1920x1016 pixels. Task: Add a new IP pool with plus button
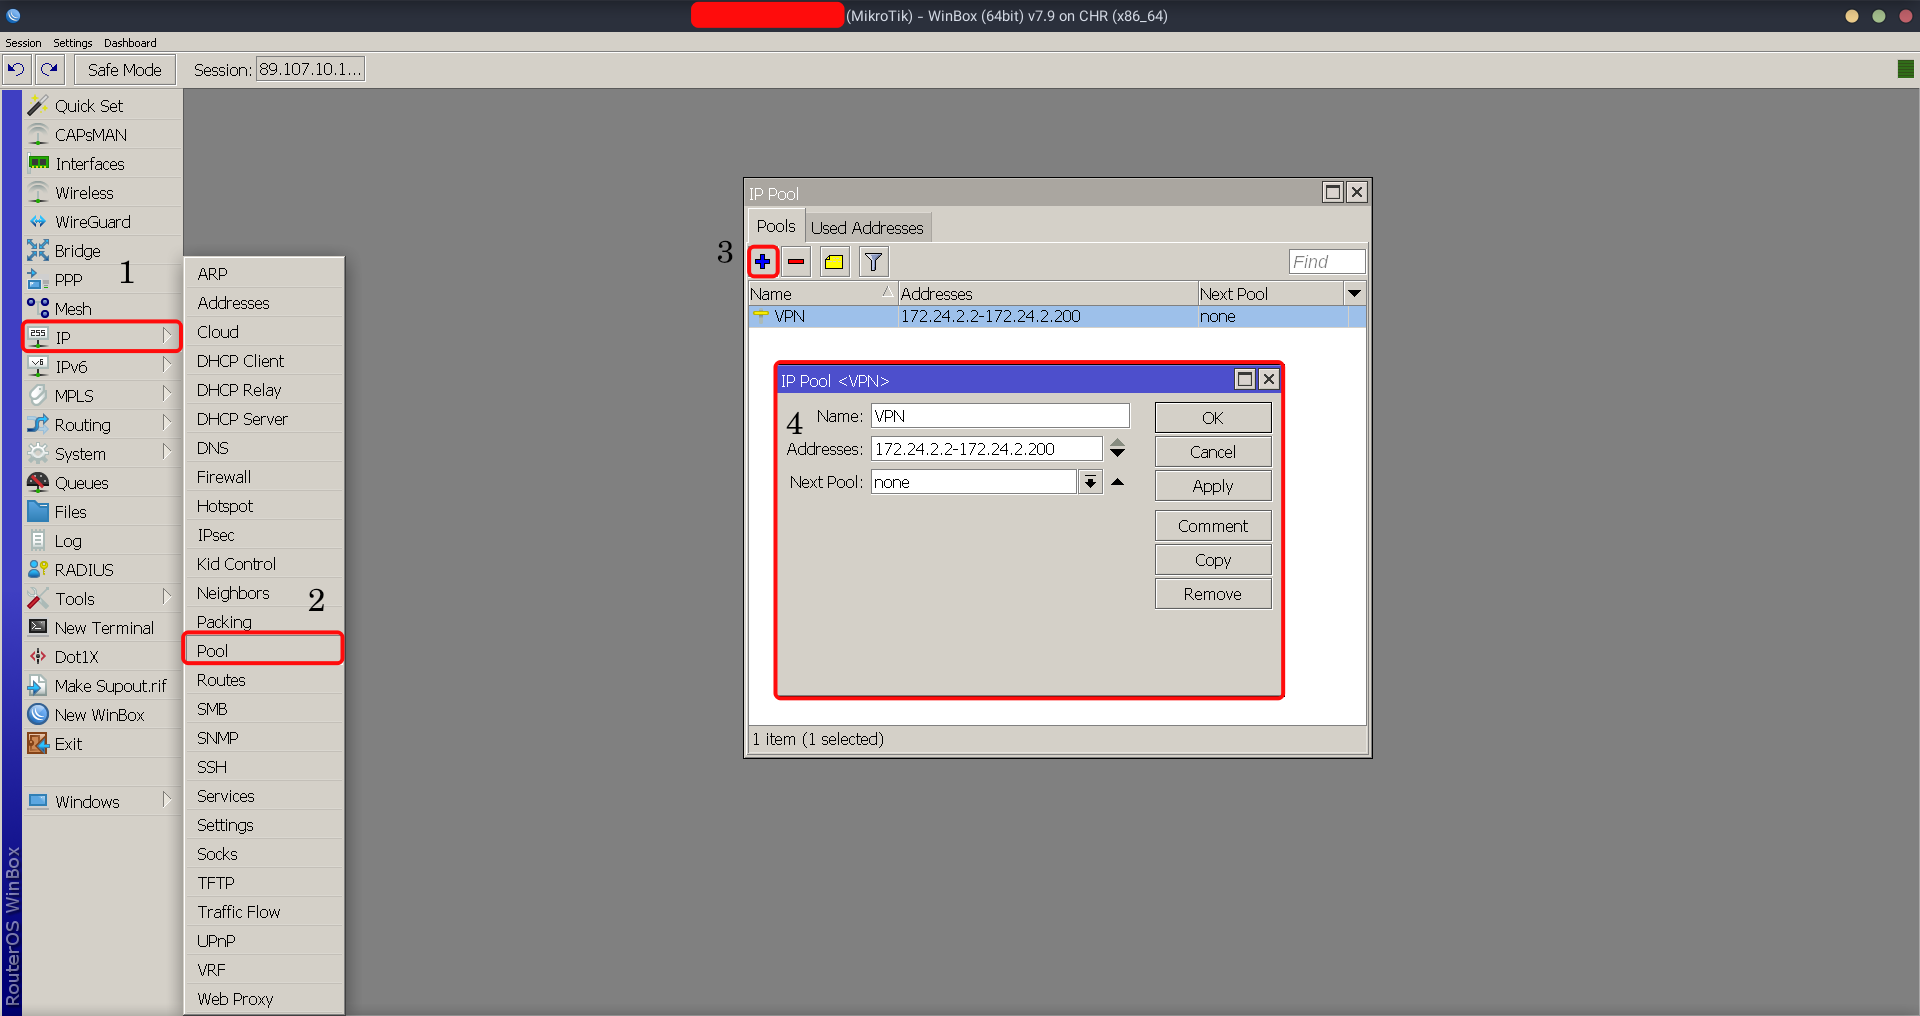763,262
